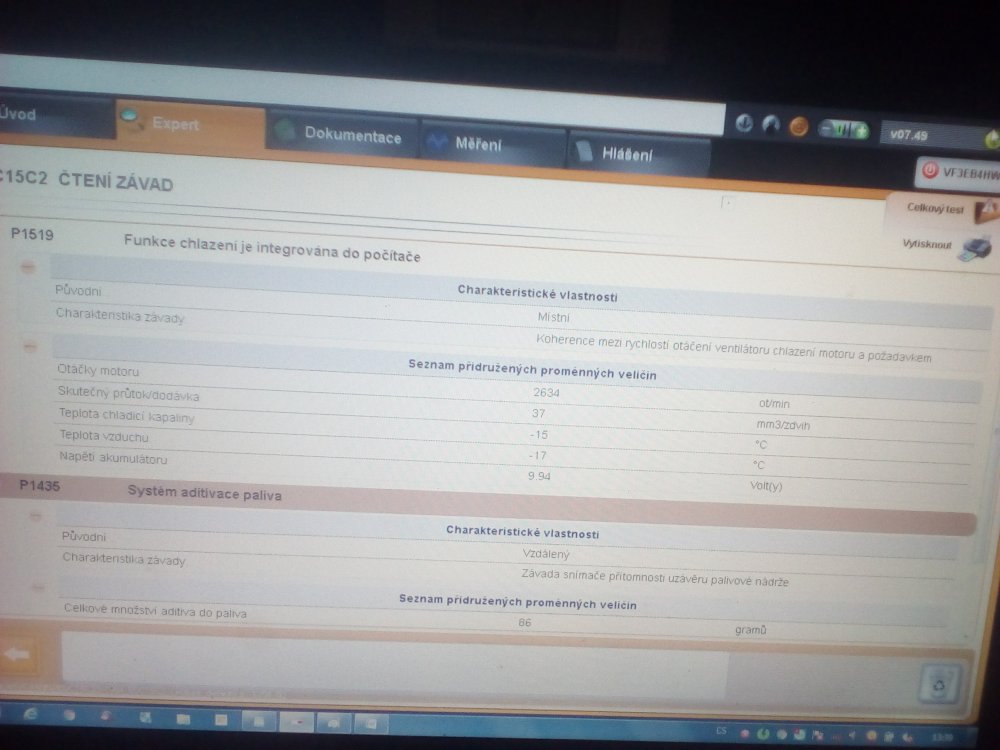Click the orange round icon in top bar
Screen dimensions: 1000x750
pyautogui.click(x=799, y=127)
